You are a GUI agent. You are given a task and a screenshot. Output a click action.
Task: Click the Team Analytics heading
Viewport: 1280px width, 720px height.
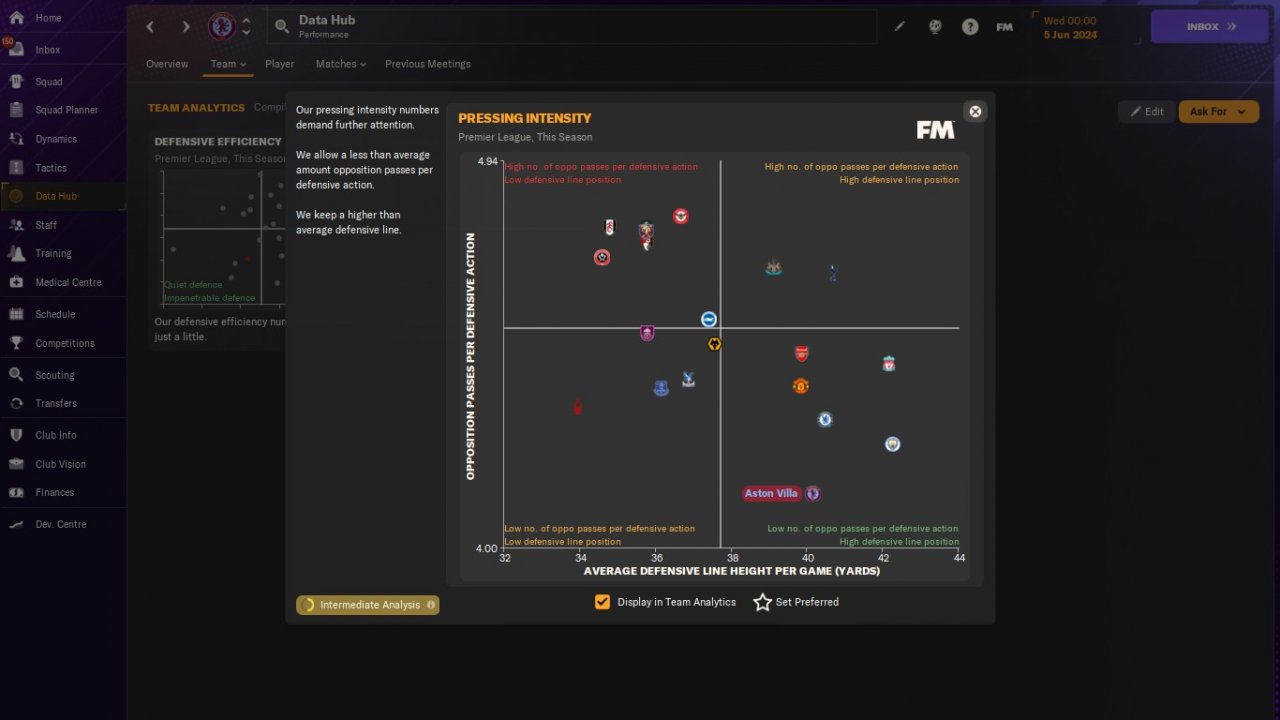click(196, 108)
